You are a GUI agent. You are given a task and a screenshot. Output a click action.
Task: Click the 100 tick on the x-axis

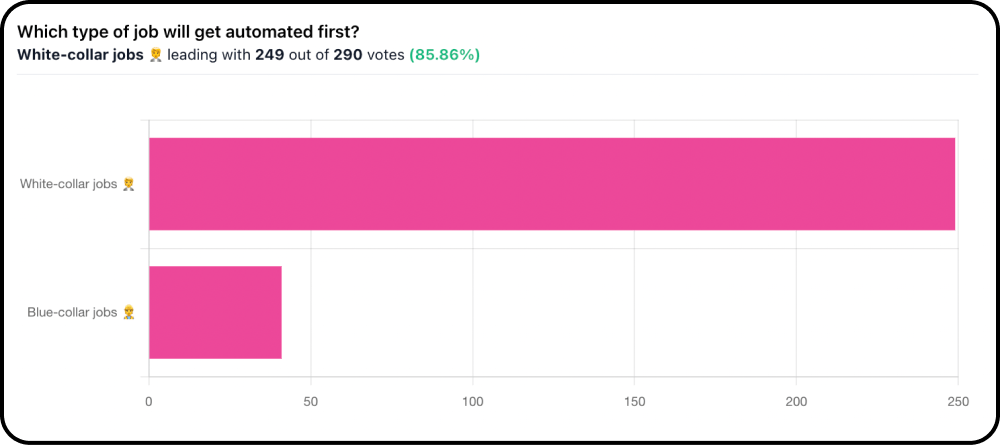[473, 402]
